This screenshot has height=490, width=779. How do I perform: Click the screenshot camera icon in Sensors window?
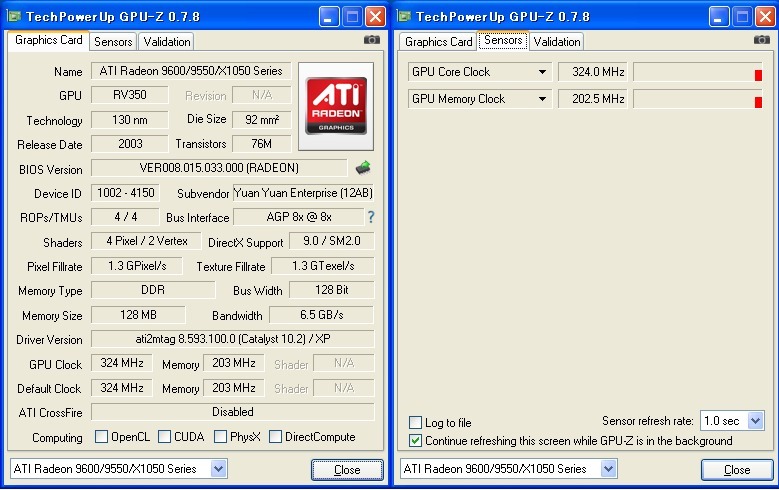pyautogui.click(x=761, y=40)
